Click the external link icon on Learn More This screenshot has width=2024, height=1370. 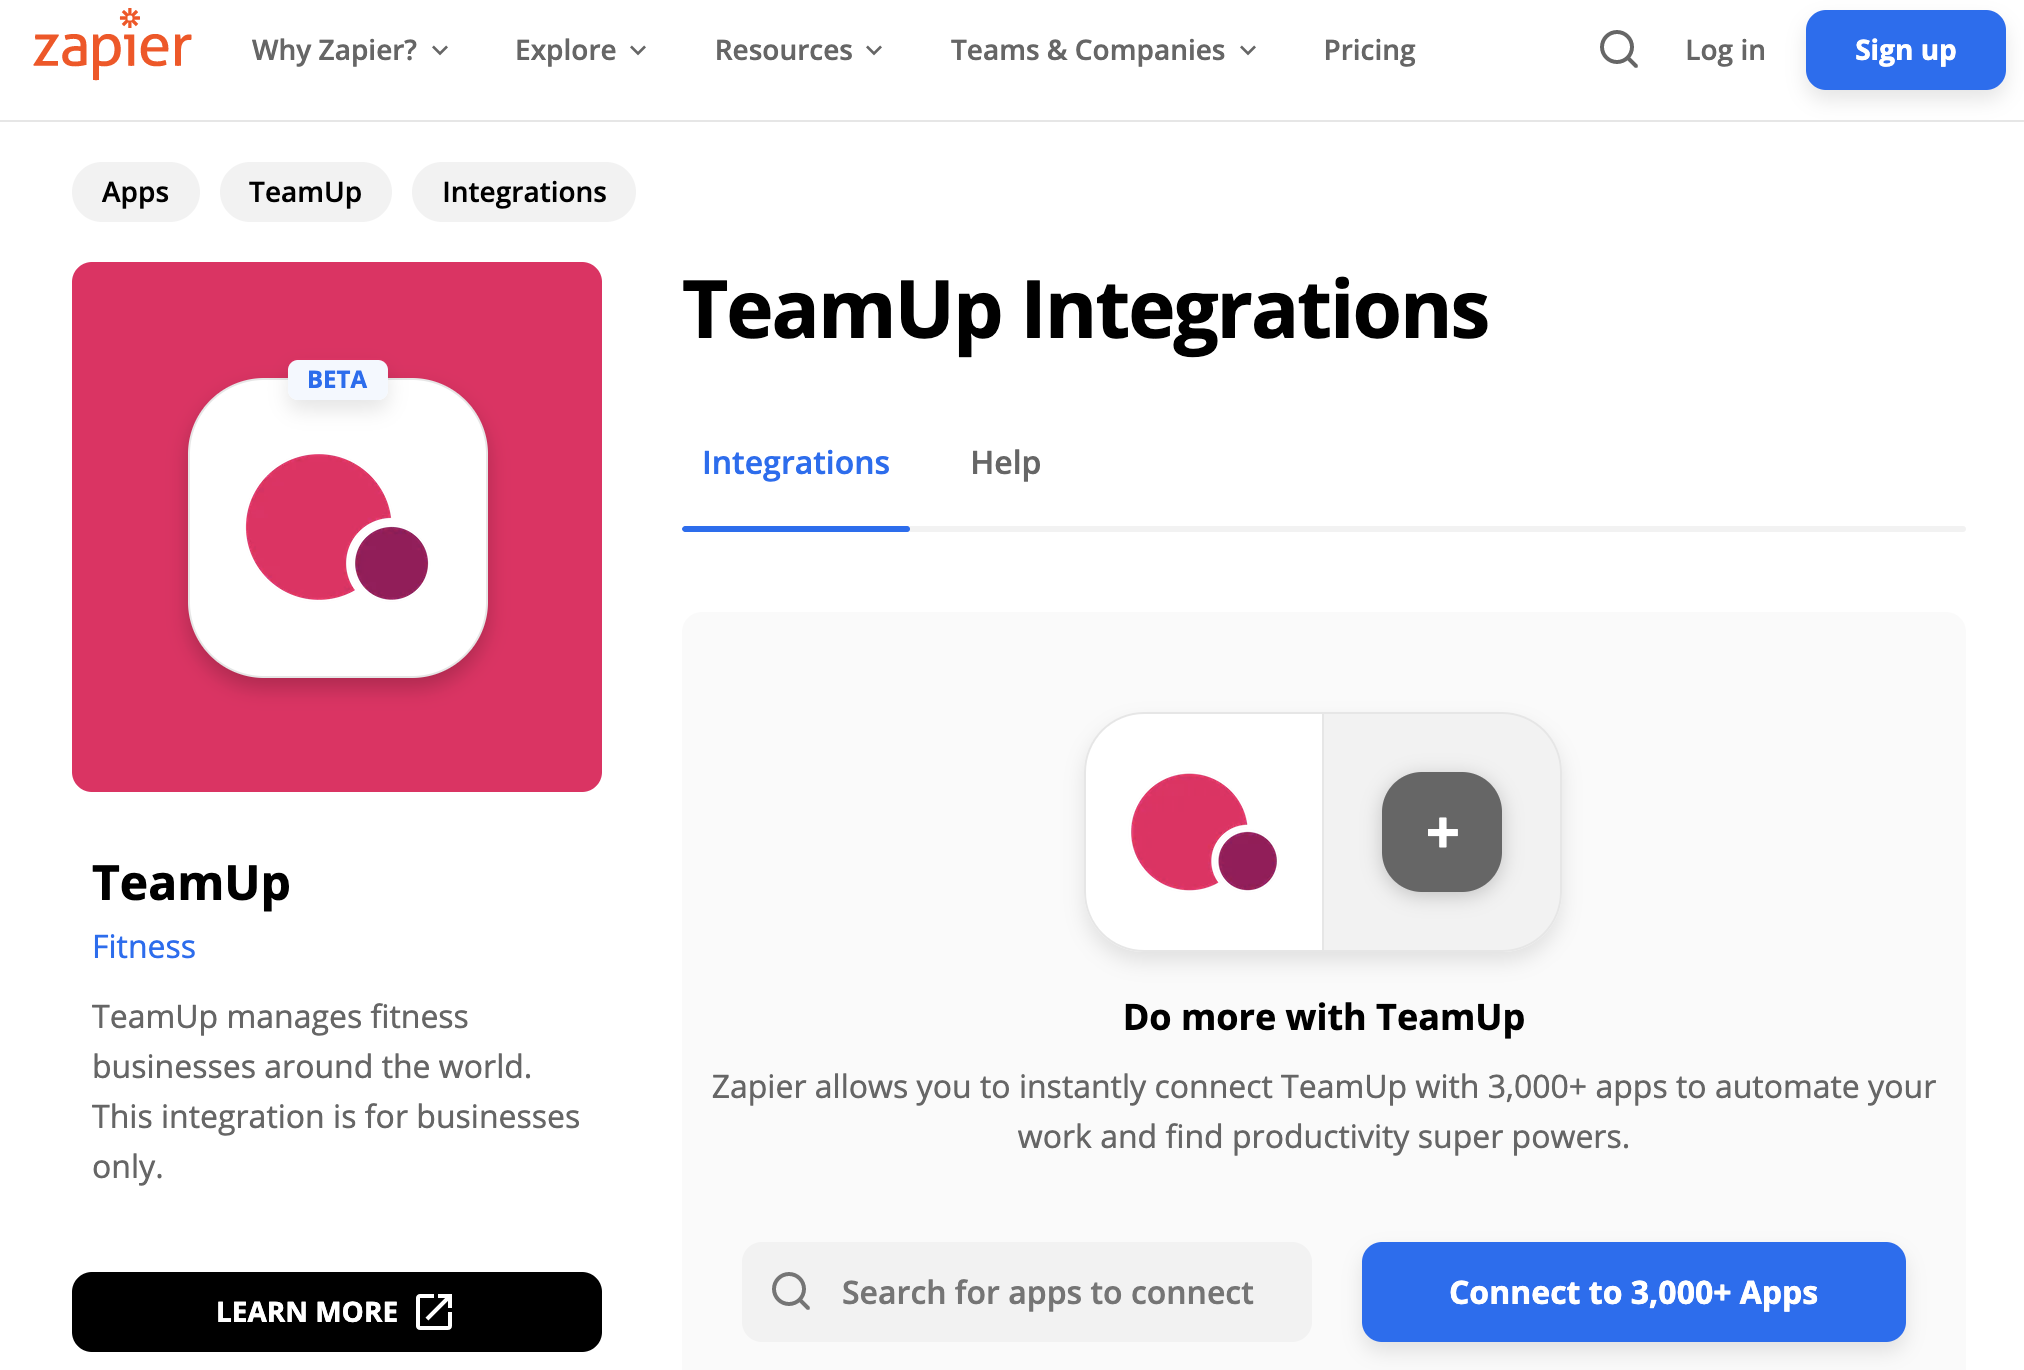pos(434,1312)
